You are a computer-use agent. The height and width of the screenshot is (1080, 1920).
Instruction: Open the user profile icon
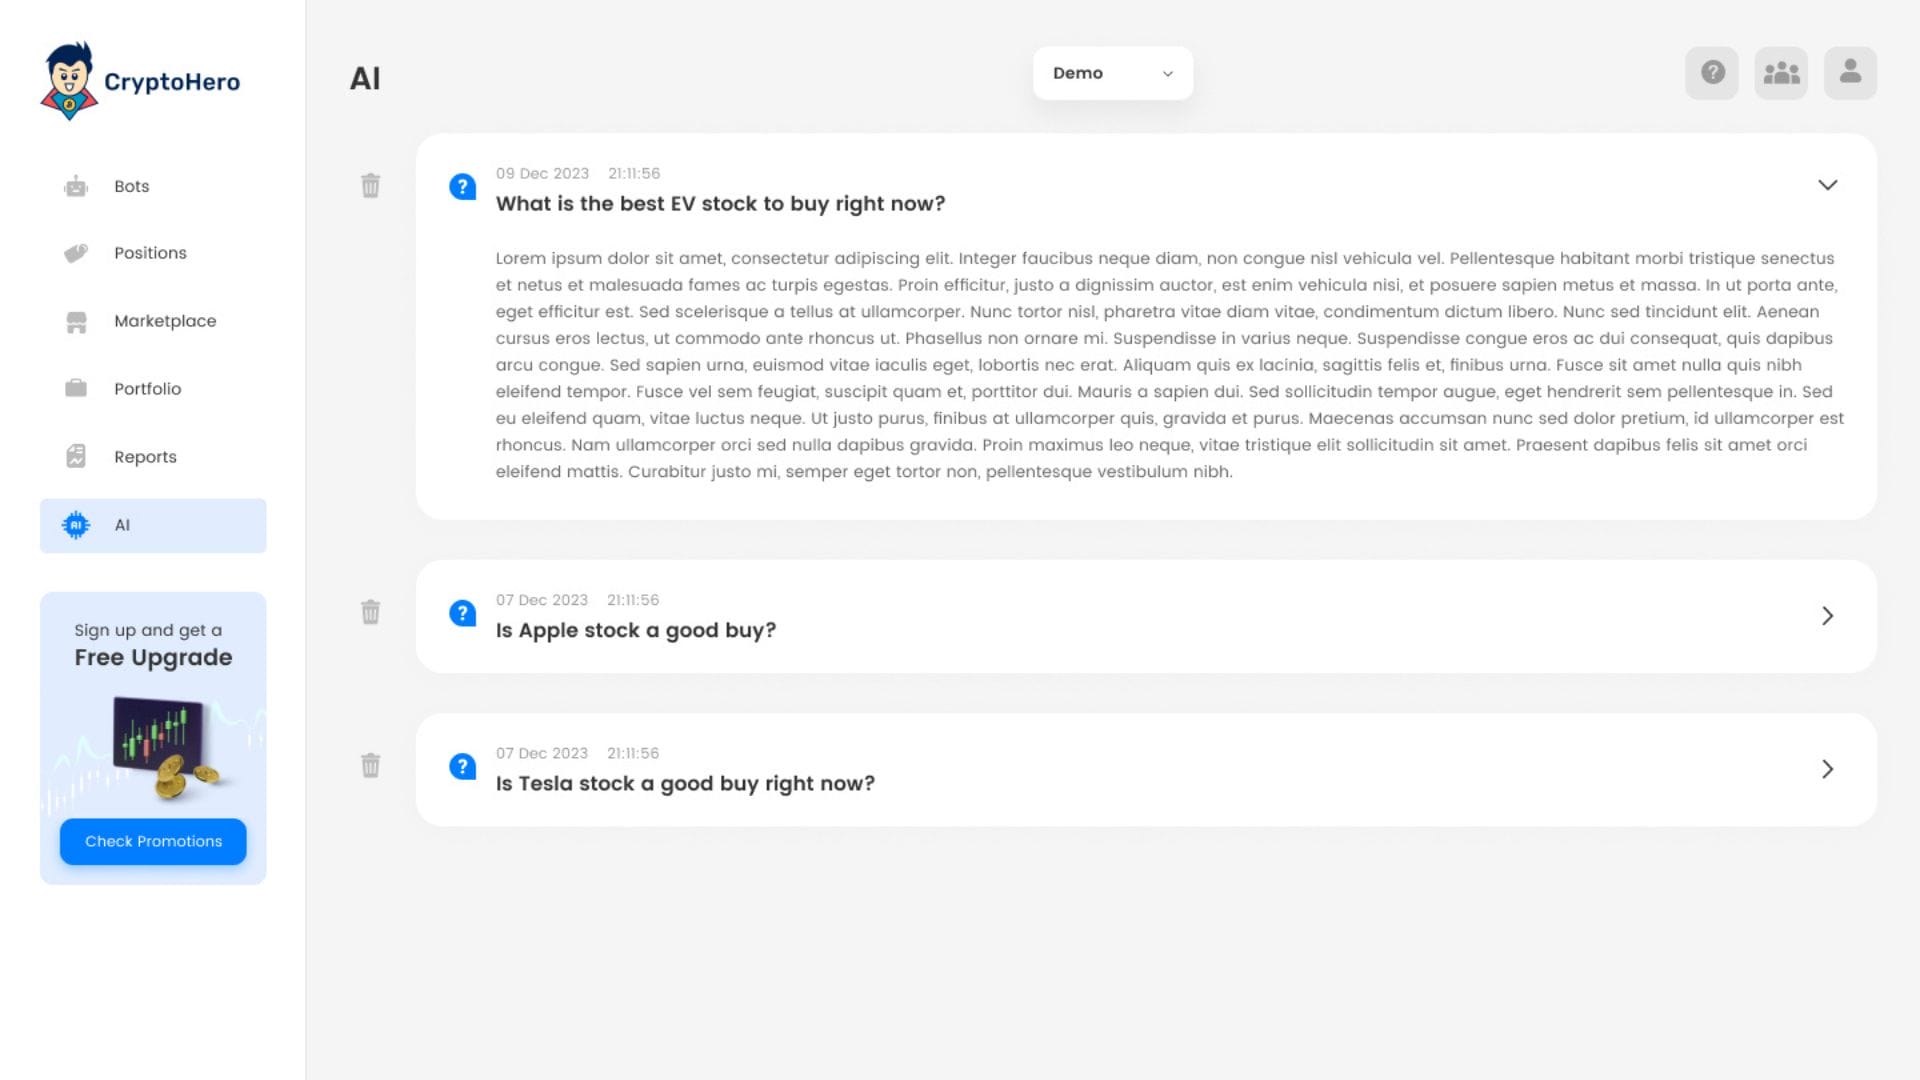click(x=1850, y=73)
